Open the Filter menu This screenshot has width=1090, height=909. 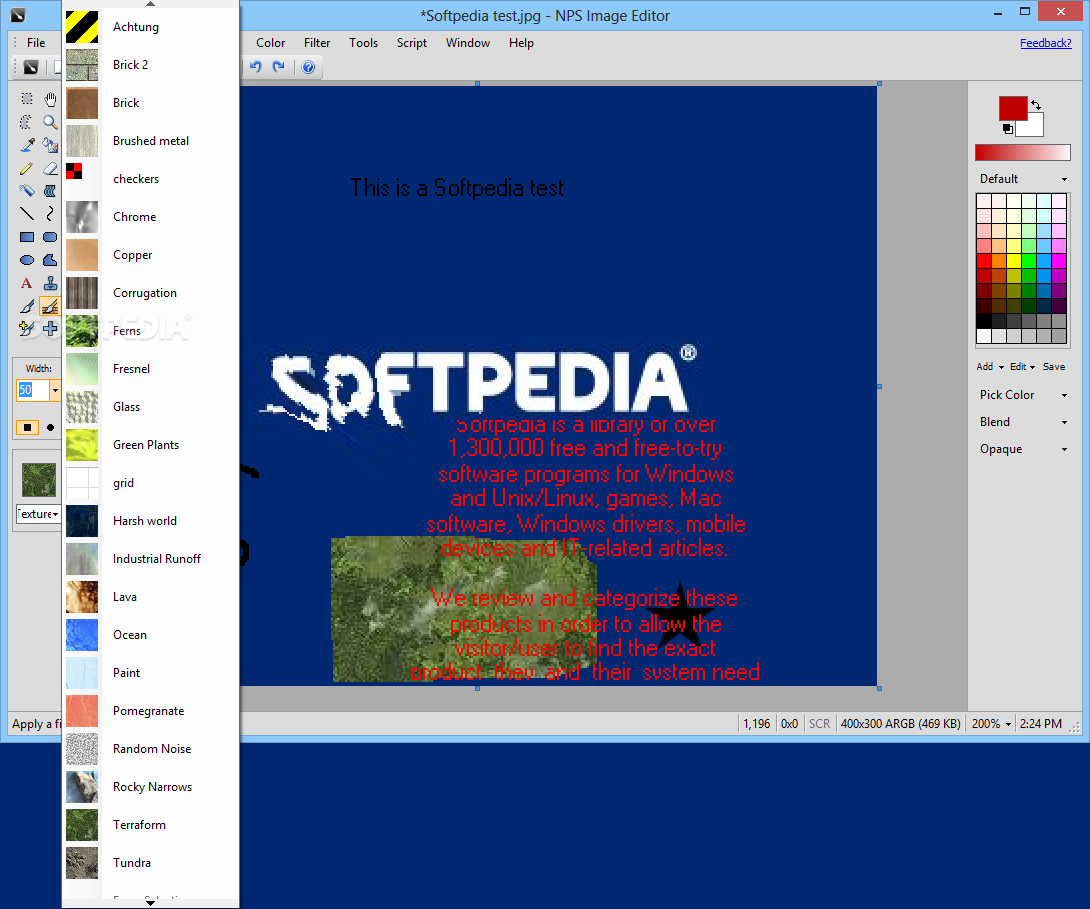pos(317,42)
